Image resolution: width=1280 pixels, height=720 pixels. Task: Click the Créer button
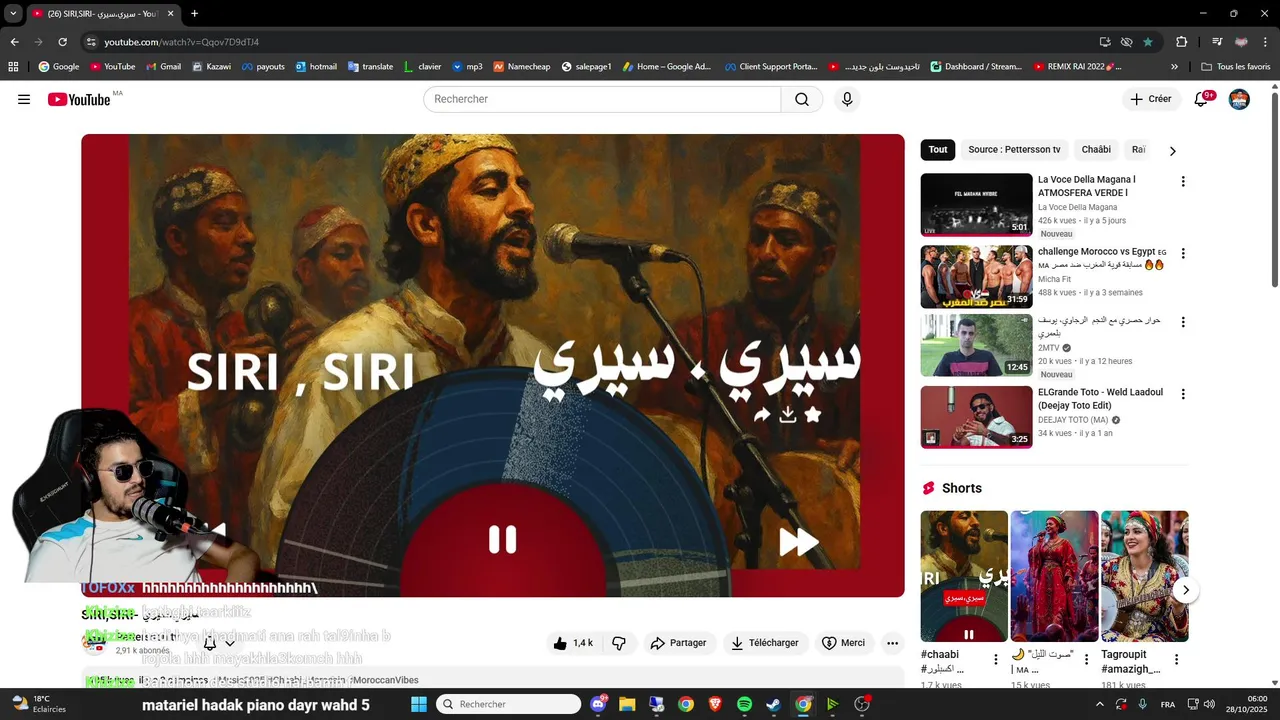[1151, 99]
